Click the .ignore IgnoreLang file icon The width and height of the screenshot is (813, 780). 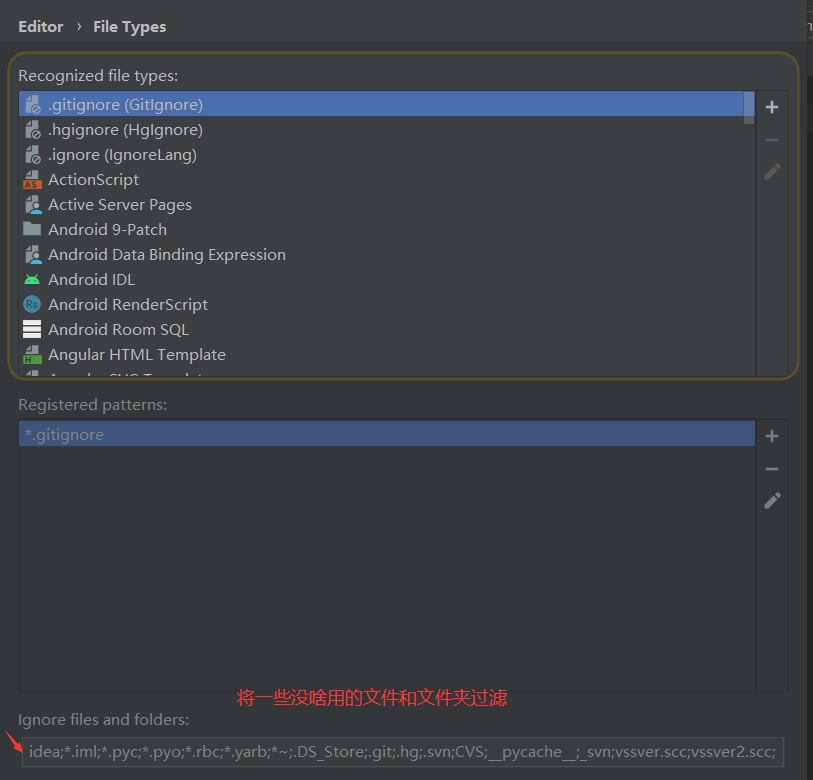[x=33, y=155]
